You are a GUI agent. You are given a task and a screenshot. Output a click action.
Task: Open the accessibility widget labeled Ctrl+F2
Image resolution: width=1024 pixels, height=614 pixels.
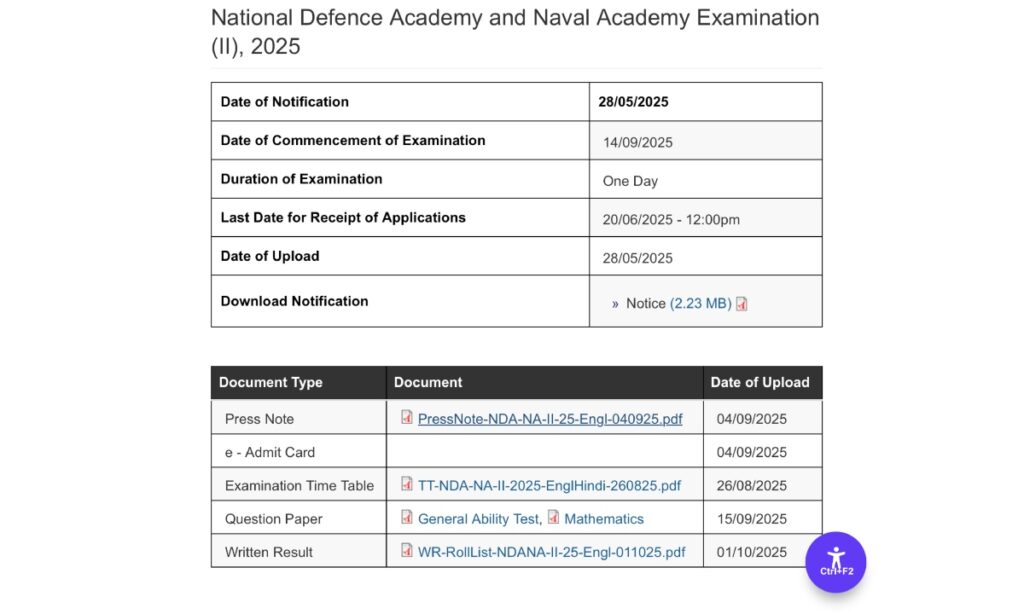[x=836, y=562]
